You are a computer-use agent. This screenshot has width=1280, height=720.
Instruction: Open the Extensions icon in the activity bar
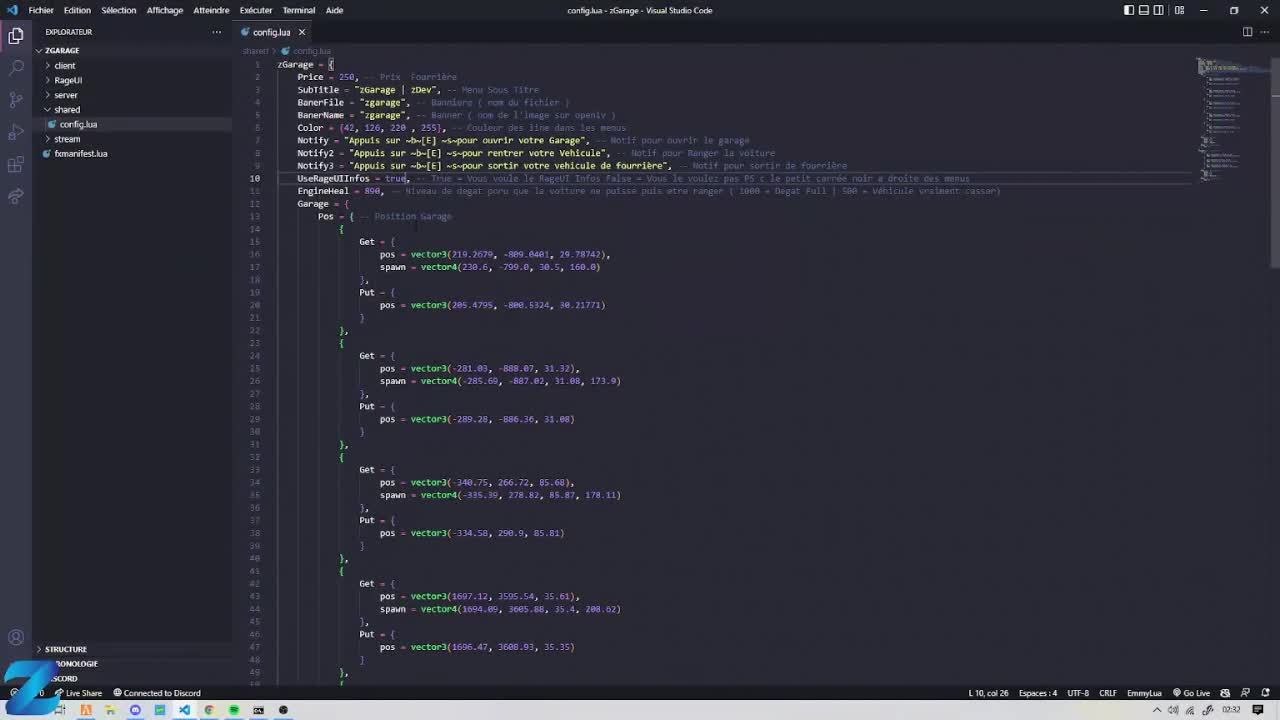click(15, 163)
